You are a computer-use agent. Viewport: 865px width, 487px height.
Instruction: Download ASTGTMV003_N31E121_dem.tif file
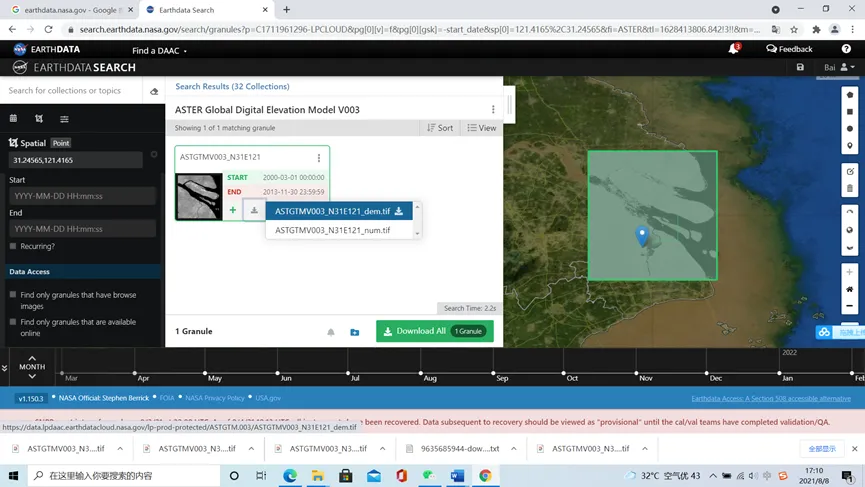(x=339, y=211)
